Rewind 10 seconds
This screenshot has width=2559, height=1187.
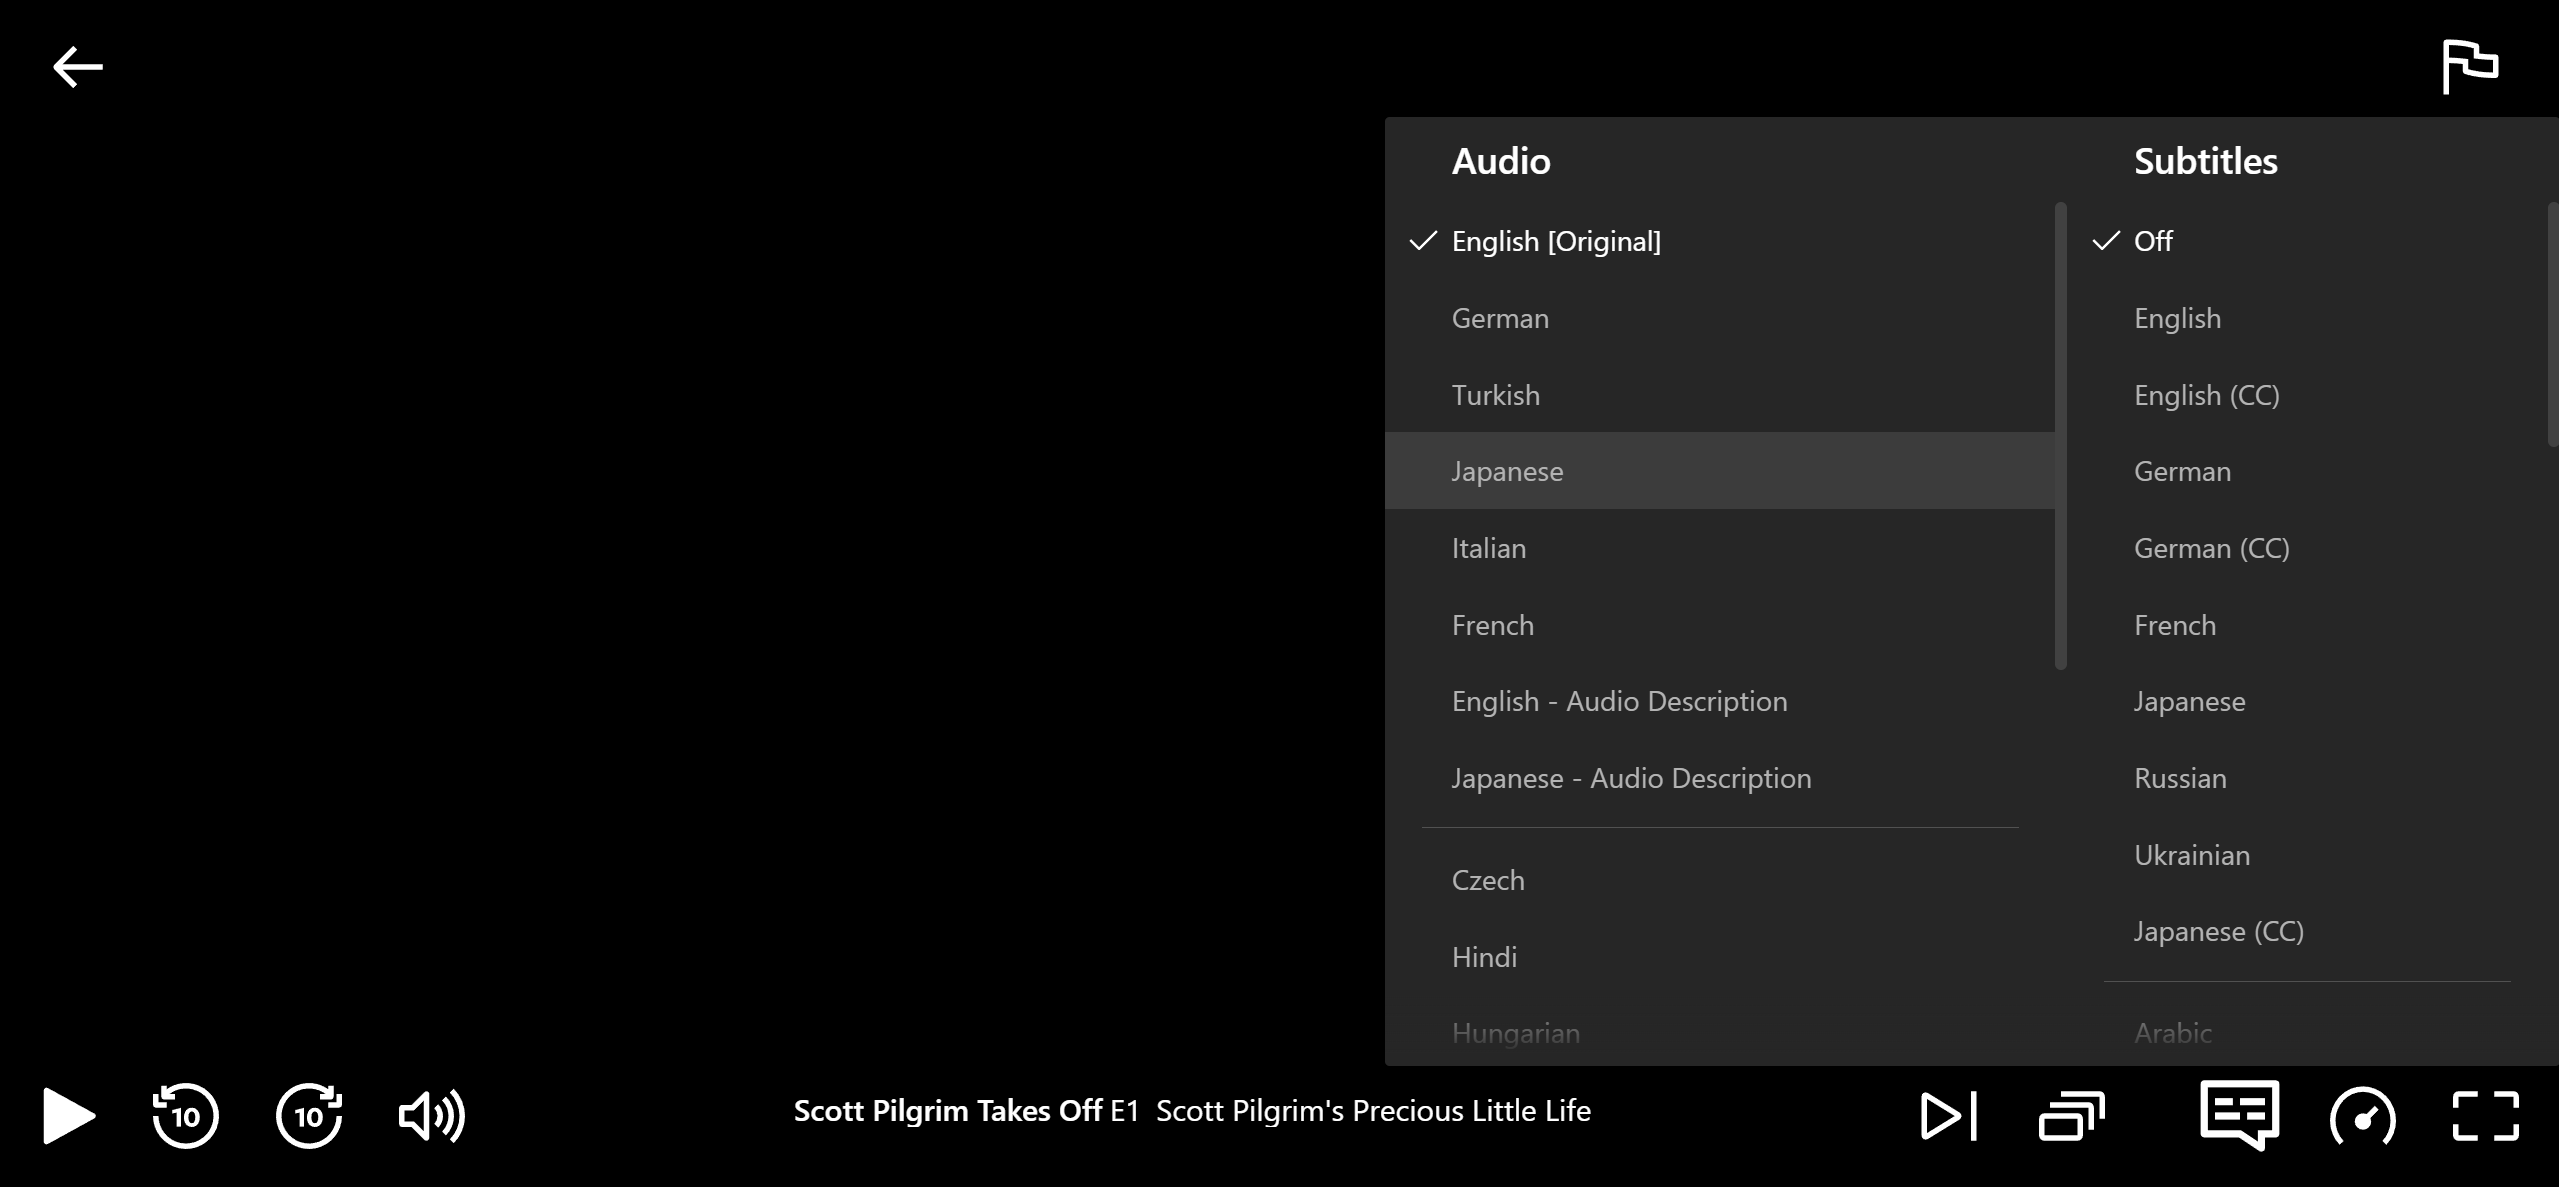coord(186,1114)
